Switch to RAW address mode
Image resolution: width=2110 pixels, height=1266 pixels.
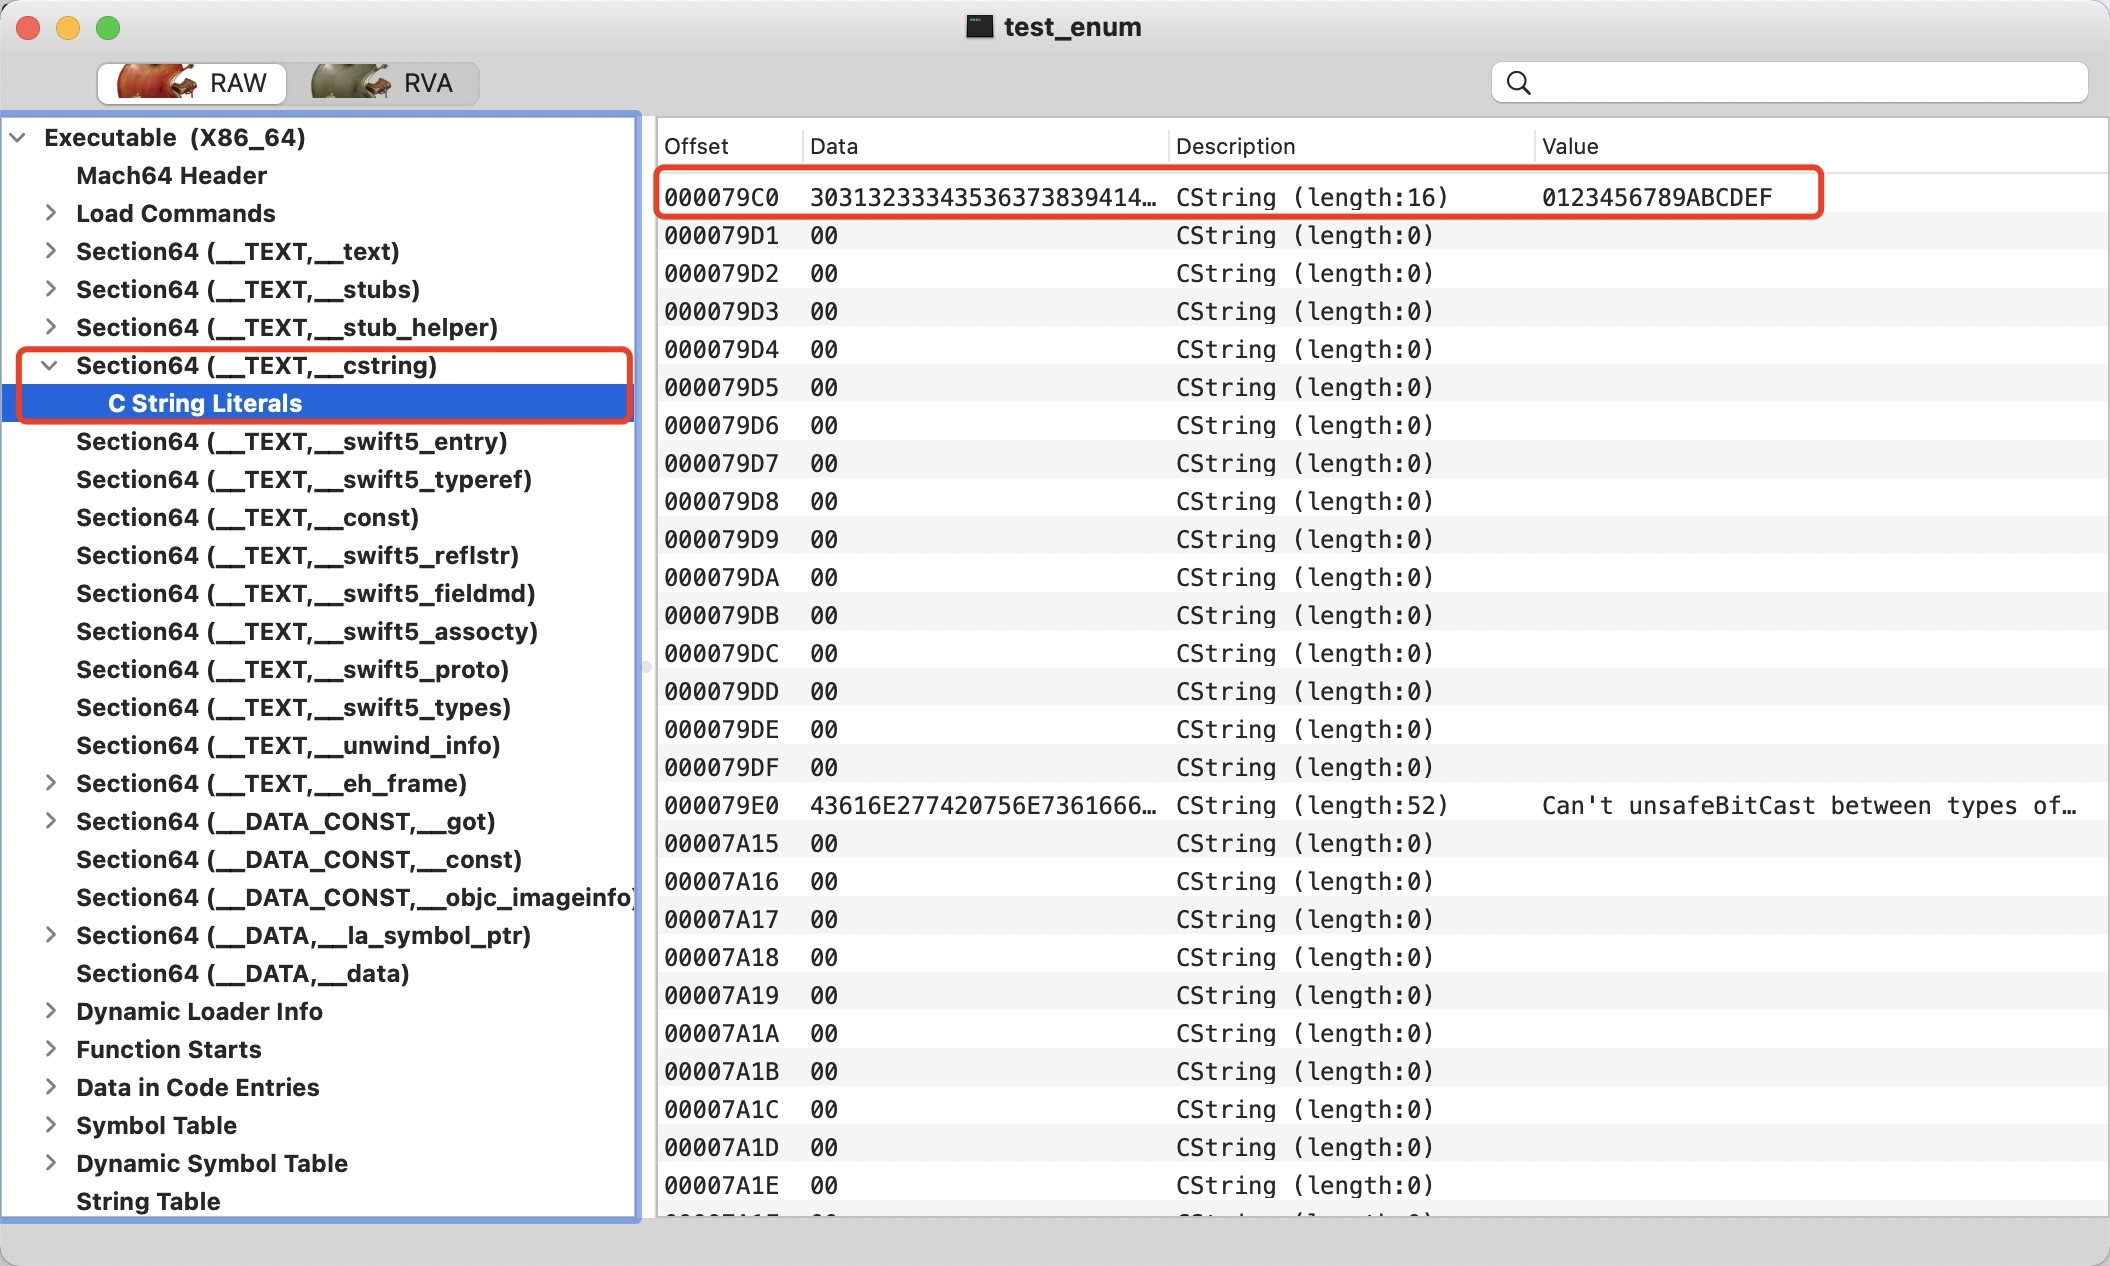point(192,83)
